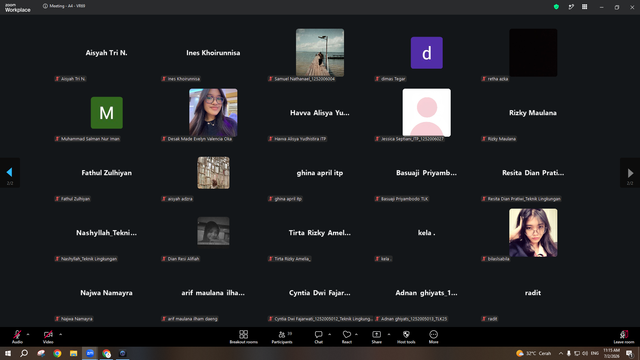Open the Chat panel
This screenshot has width=640, height=360.
[318, 337]
